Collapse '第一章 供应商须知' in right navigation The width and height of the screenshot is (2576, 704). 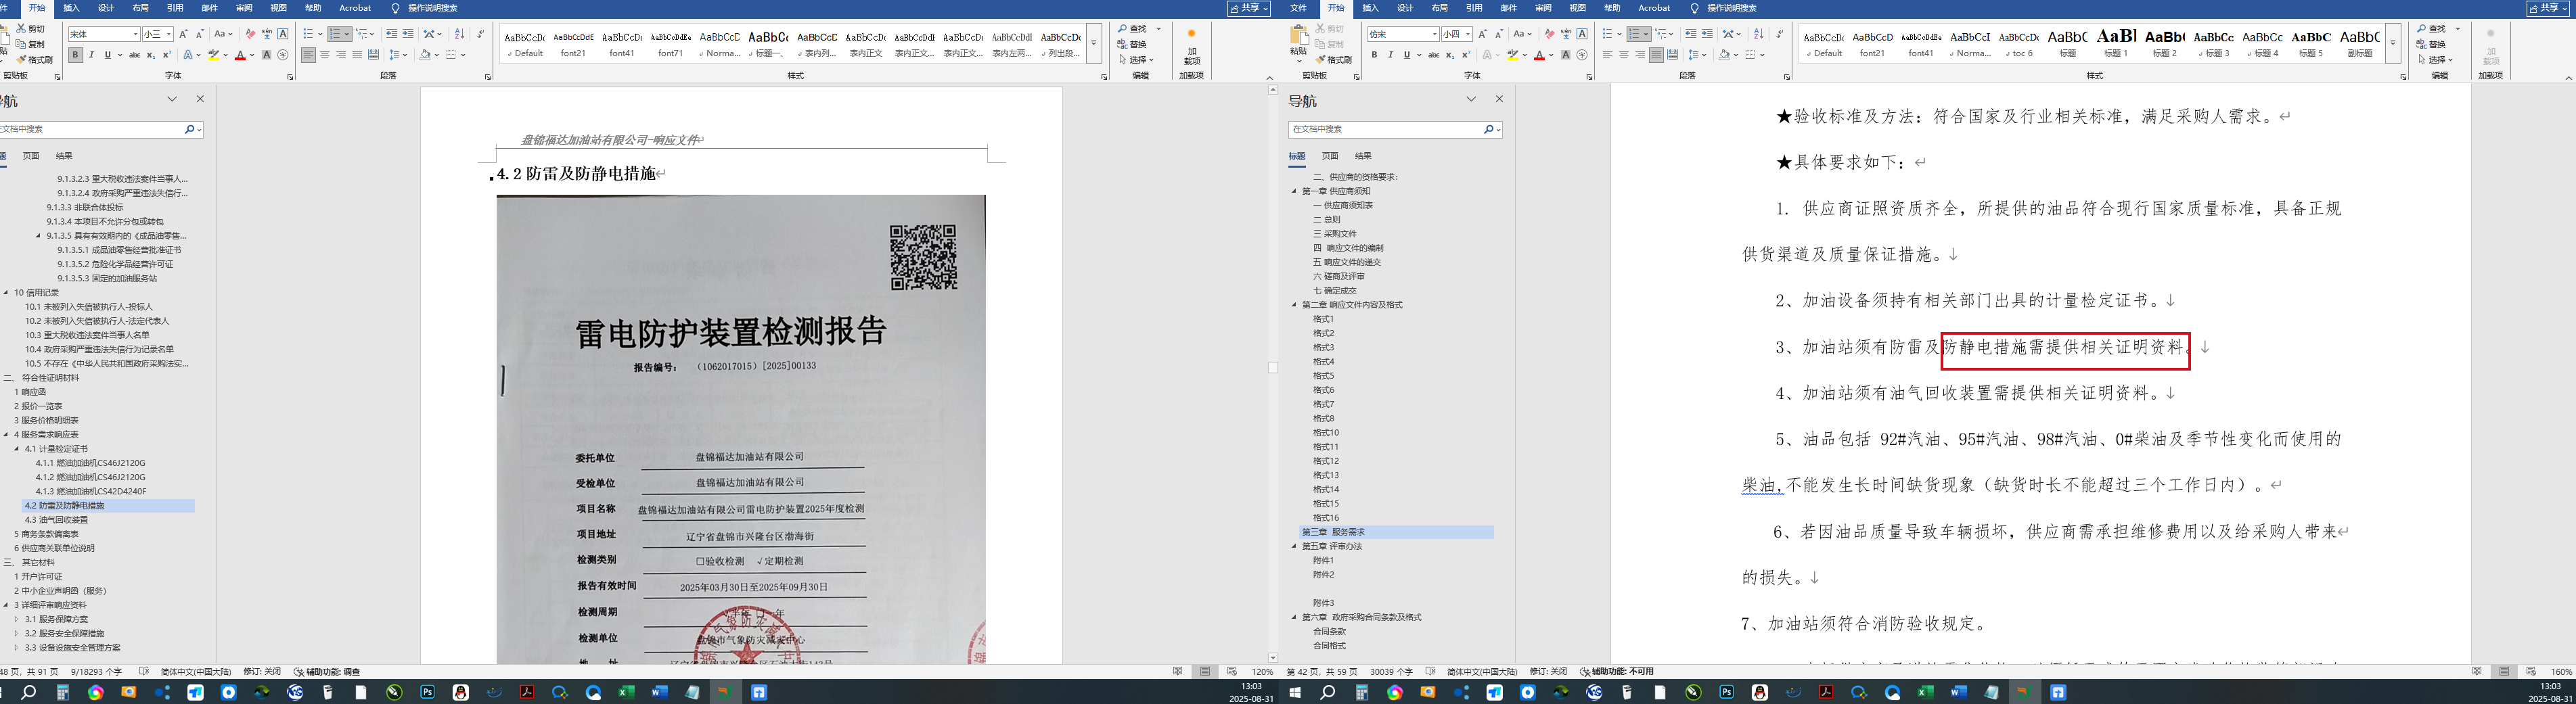point(1294,191)
